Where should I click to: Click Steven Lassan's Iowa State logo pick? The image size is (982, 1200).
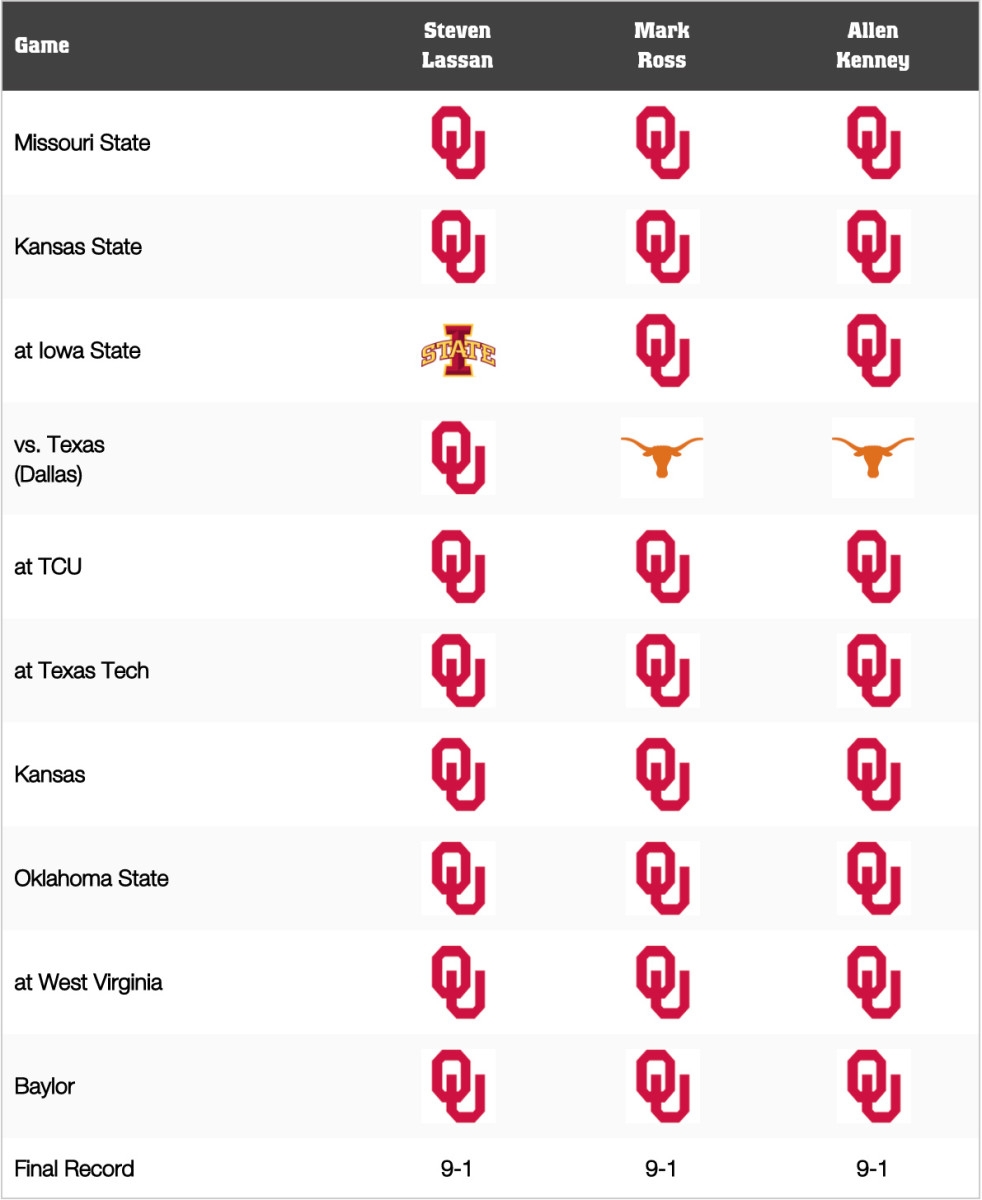click(x=458, y=351)
